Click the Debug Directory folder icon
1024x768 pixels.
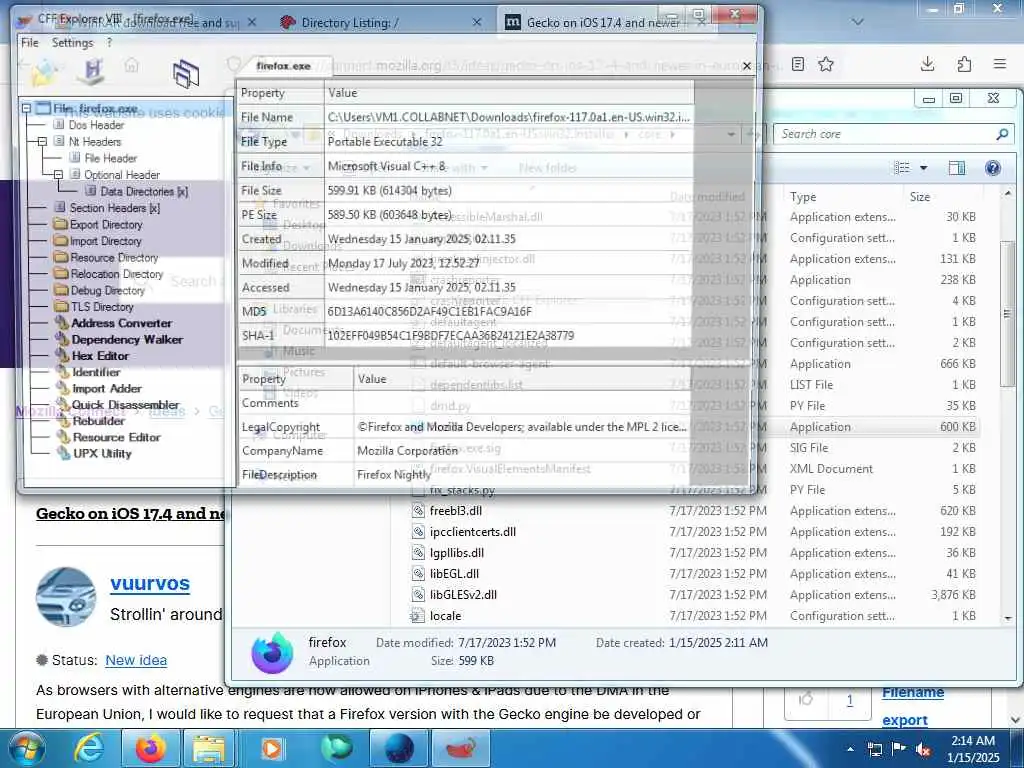pos(61,290)
